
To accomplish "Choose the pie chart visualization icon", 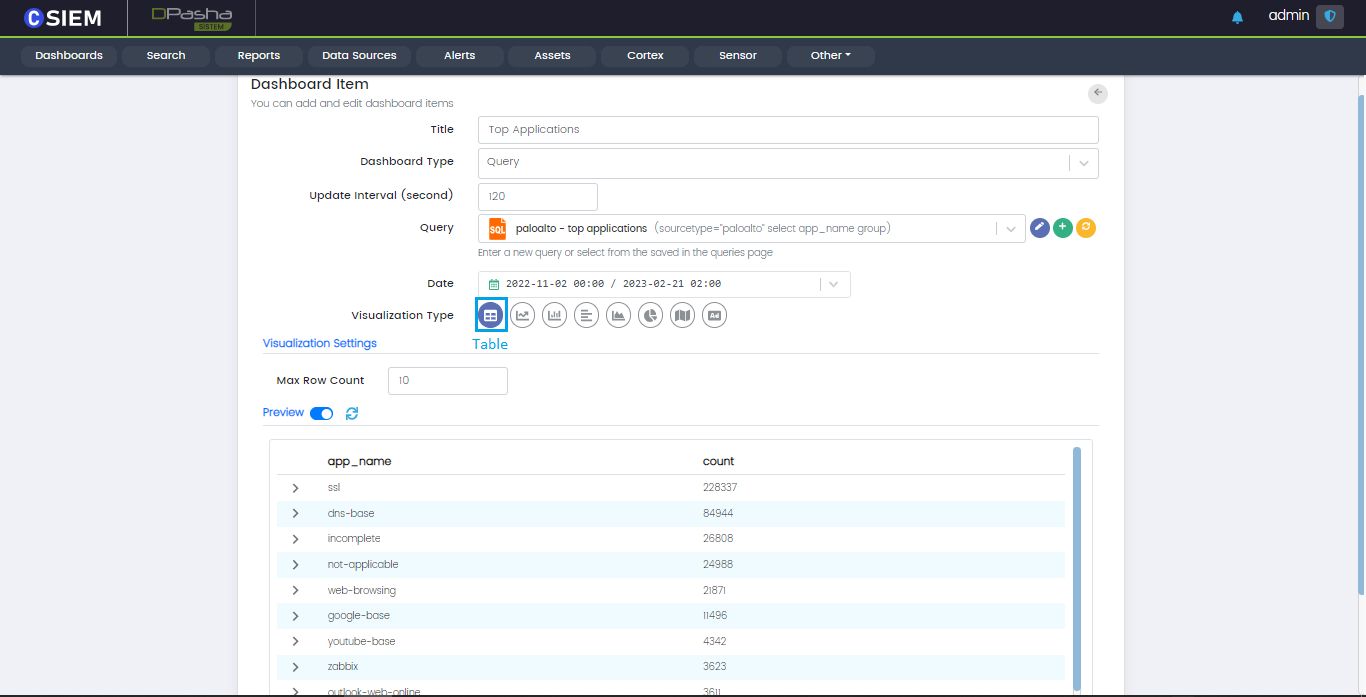I will pos(650,315).
